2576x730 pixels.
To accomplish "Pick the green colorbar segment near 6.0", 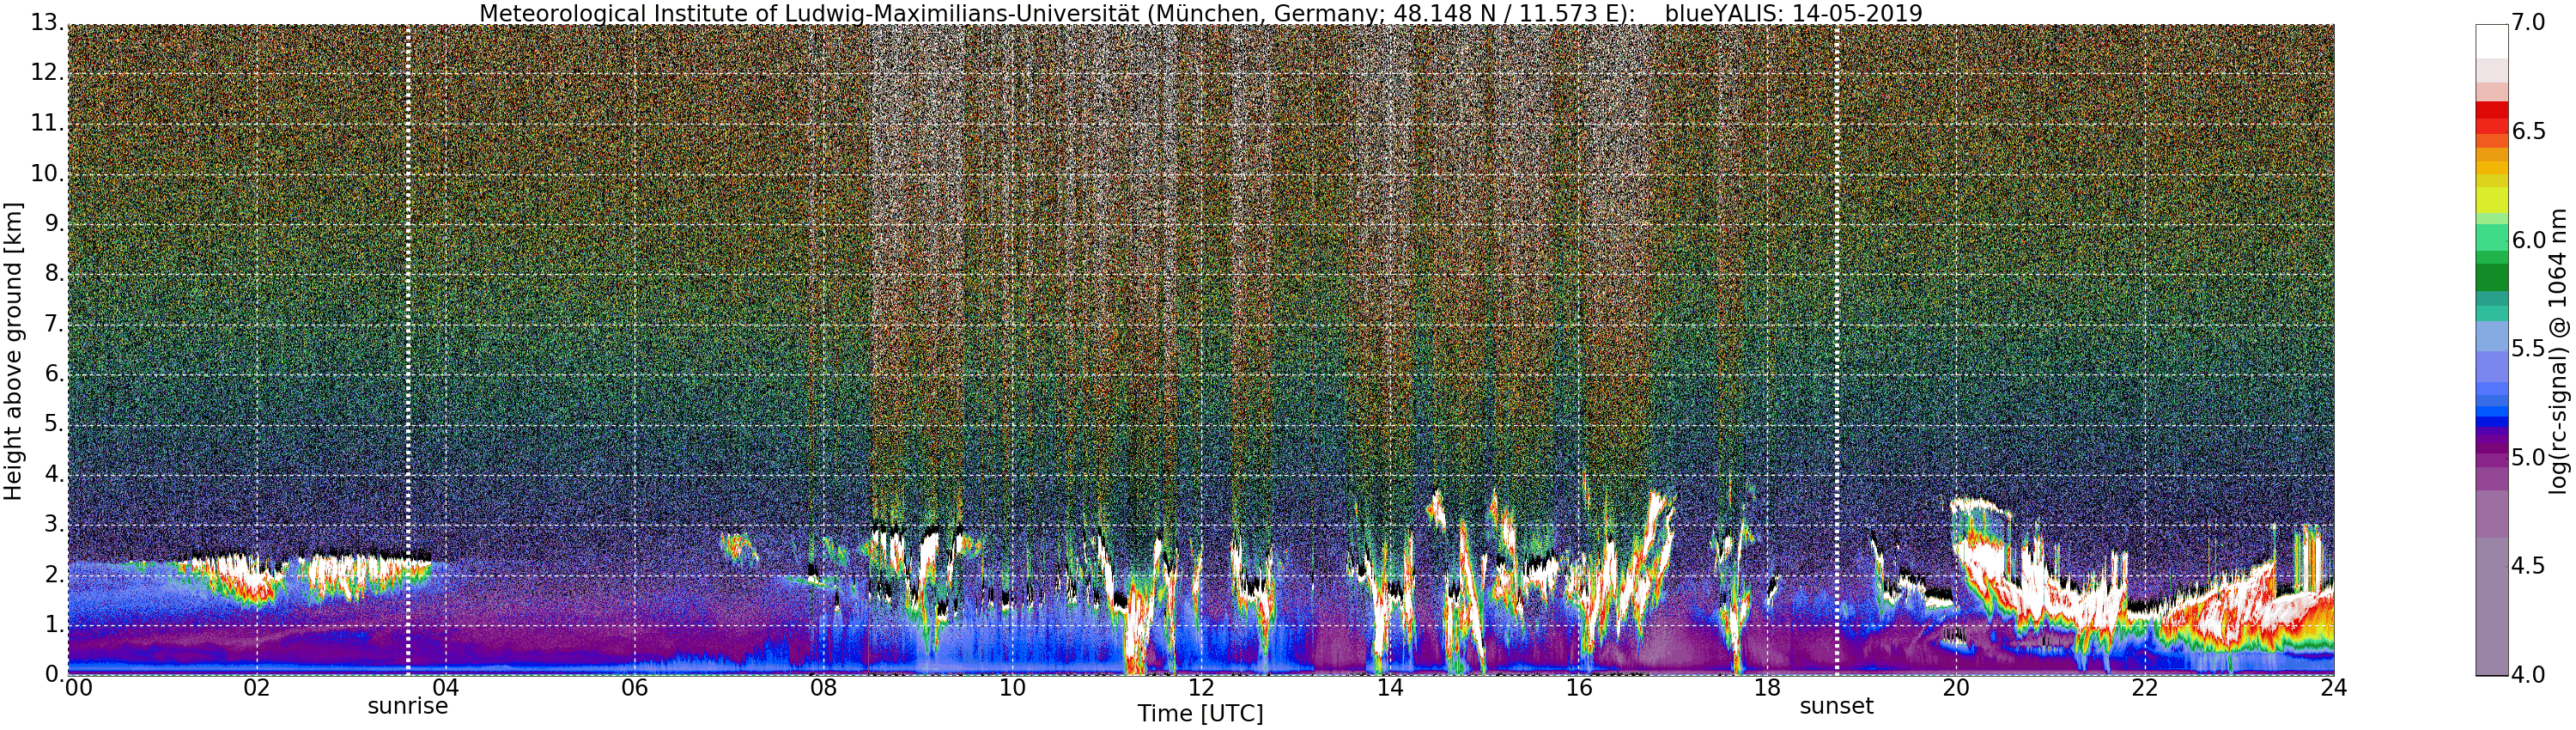I will (x=2492, y=238).
